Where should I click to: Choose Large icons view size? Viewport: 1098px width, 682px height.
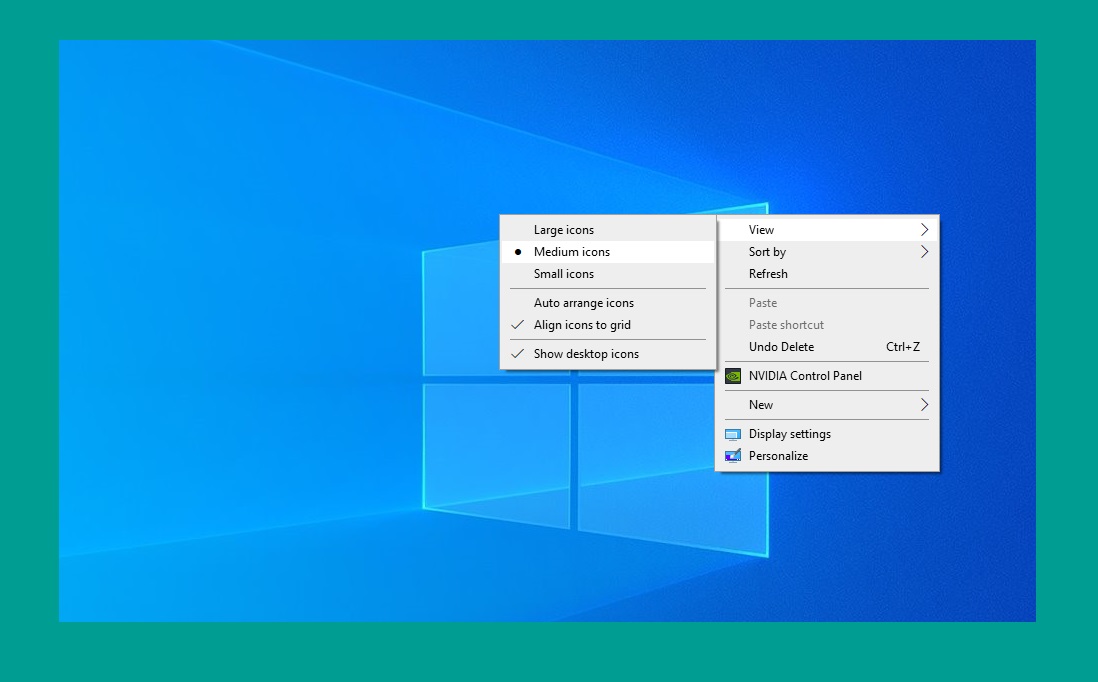click(x=608, y=230)
